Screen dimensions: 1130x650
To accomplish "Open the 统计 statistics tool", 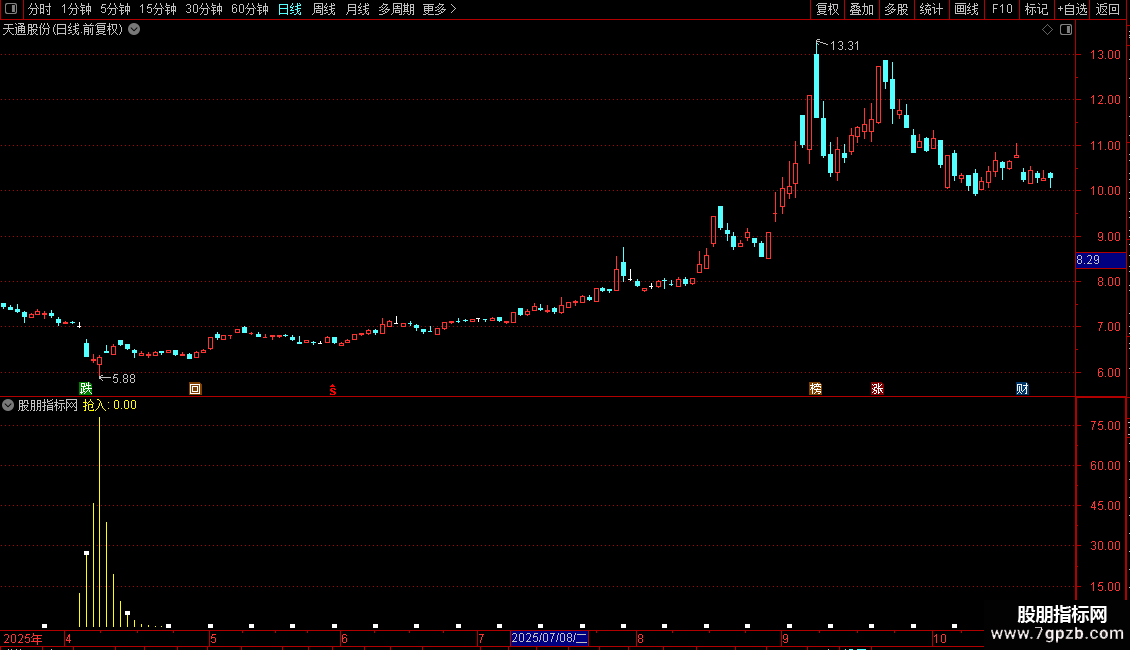I will [931, 9].
